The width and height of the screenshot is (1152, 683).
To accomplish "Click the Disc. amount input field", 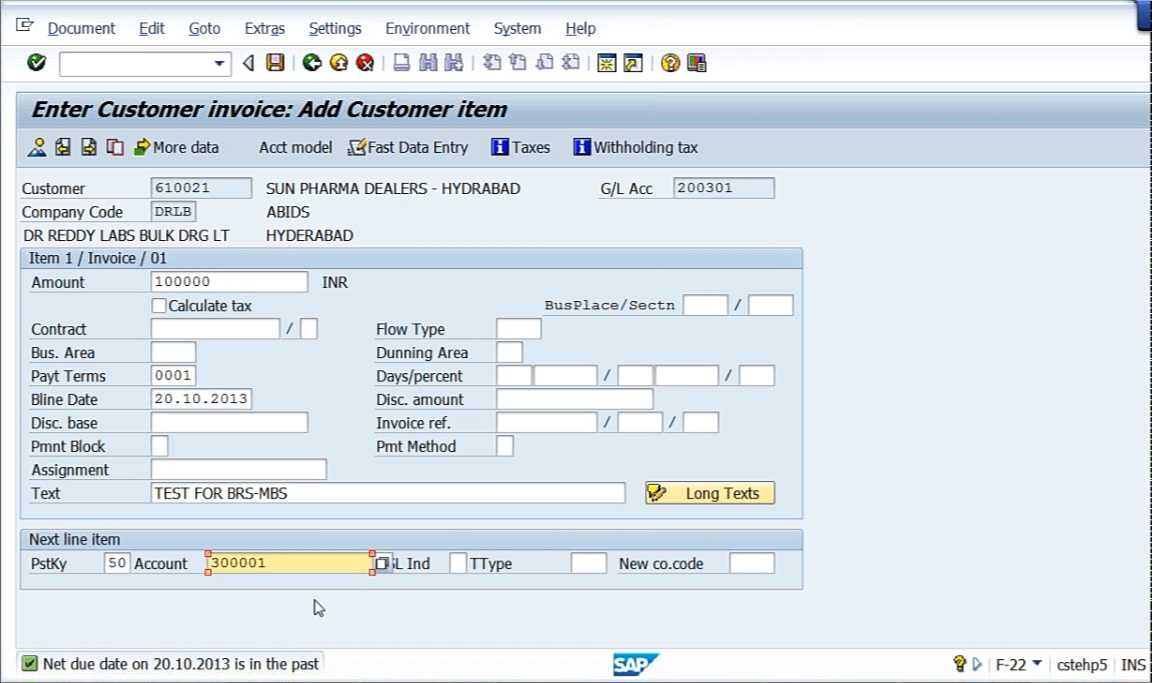I will tap(575, 399).
